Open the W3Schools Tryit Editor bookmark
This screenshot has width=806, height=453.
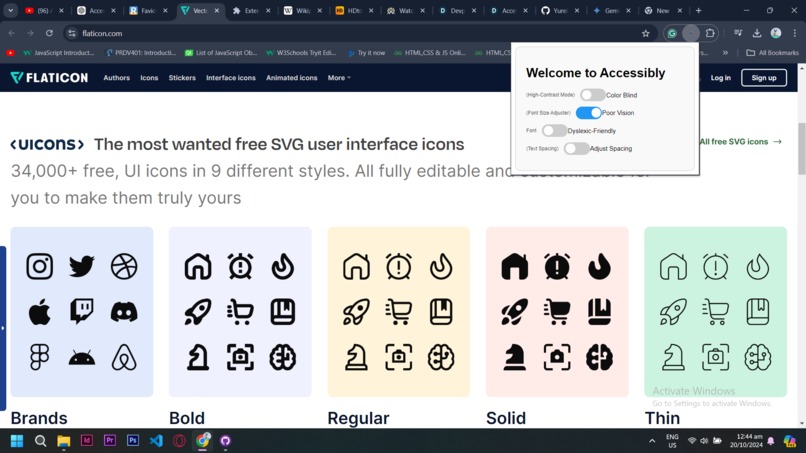301,52
